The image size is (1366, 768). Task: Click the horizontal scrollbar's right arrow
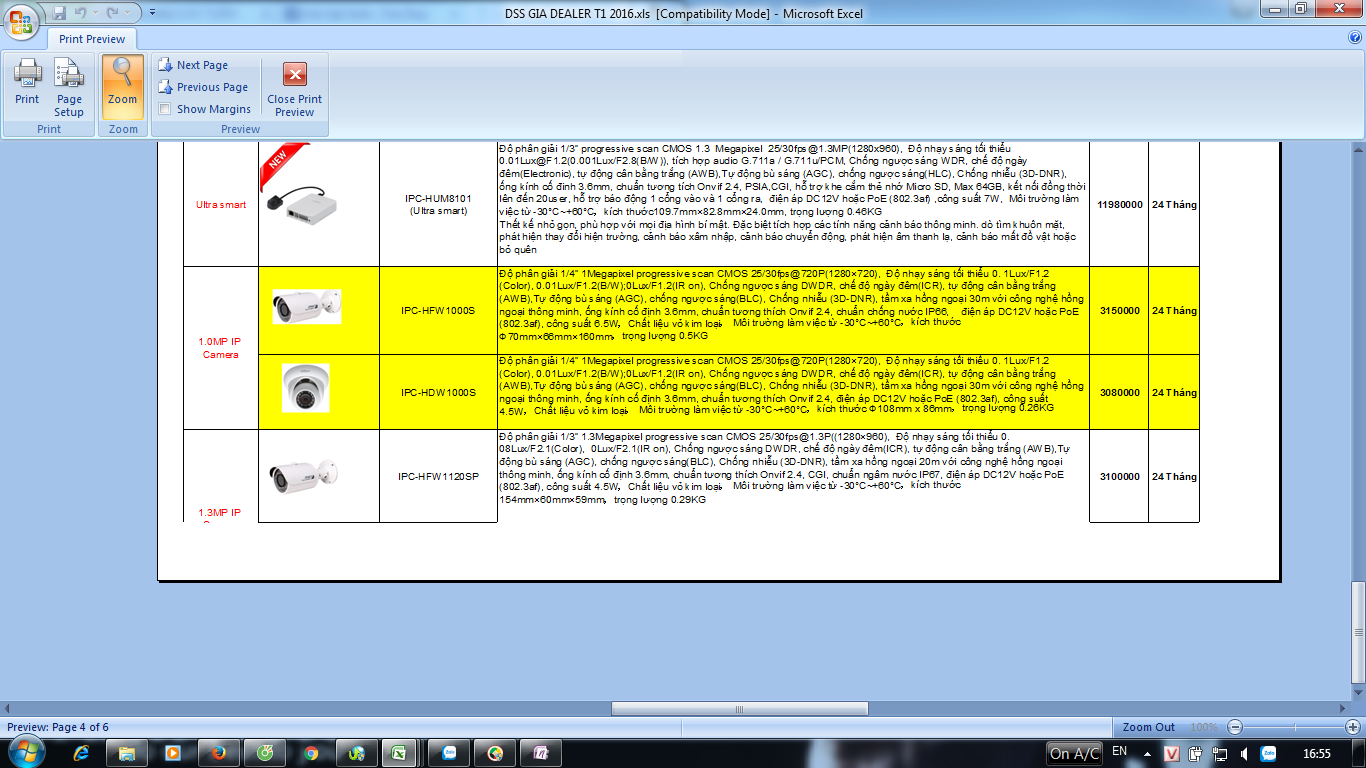[x=1341, y=708]
